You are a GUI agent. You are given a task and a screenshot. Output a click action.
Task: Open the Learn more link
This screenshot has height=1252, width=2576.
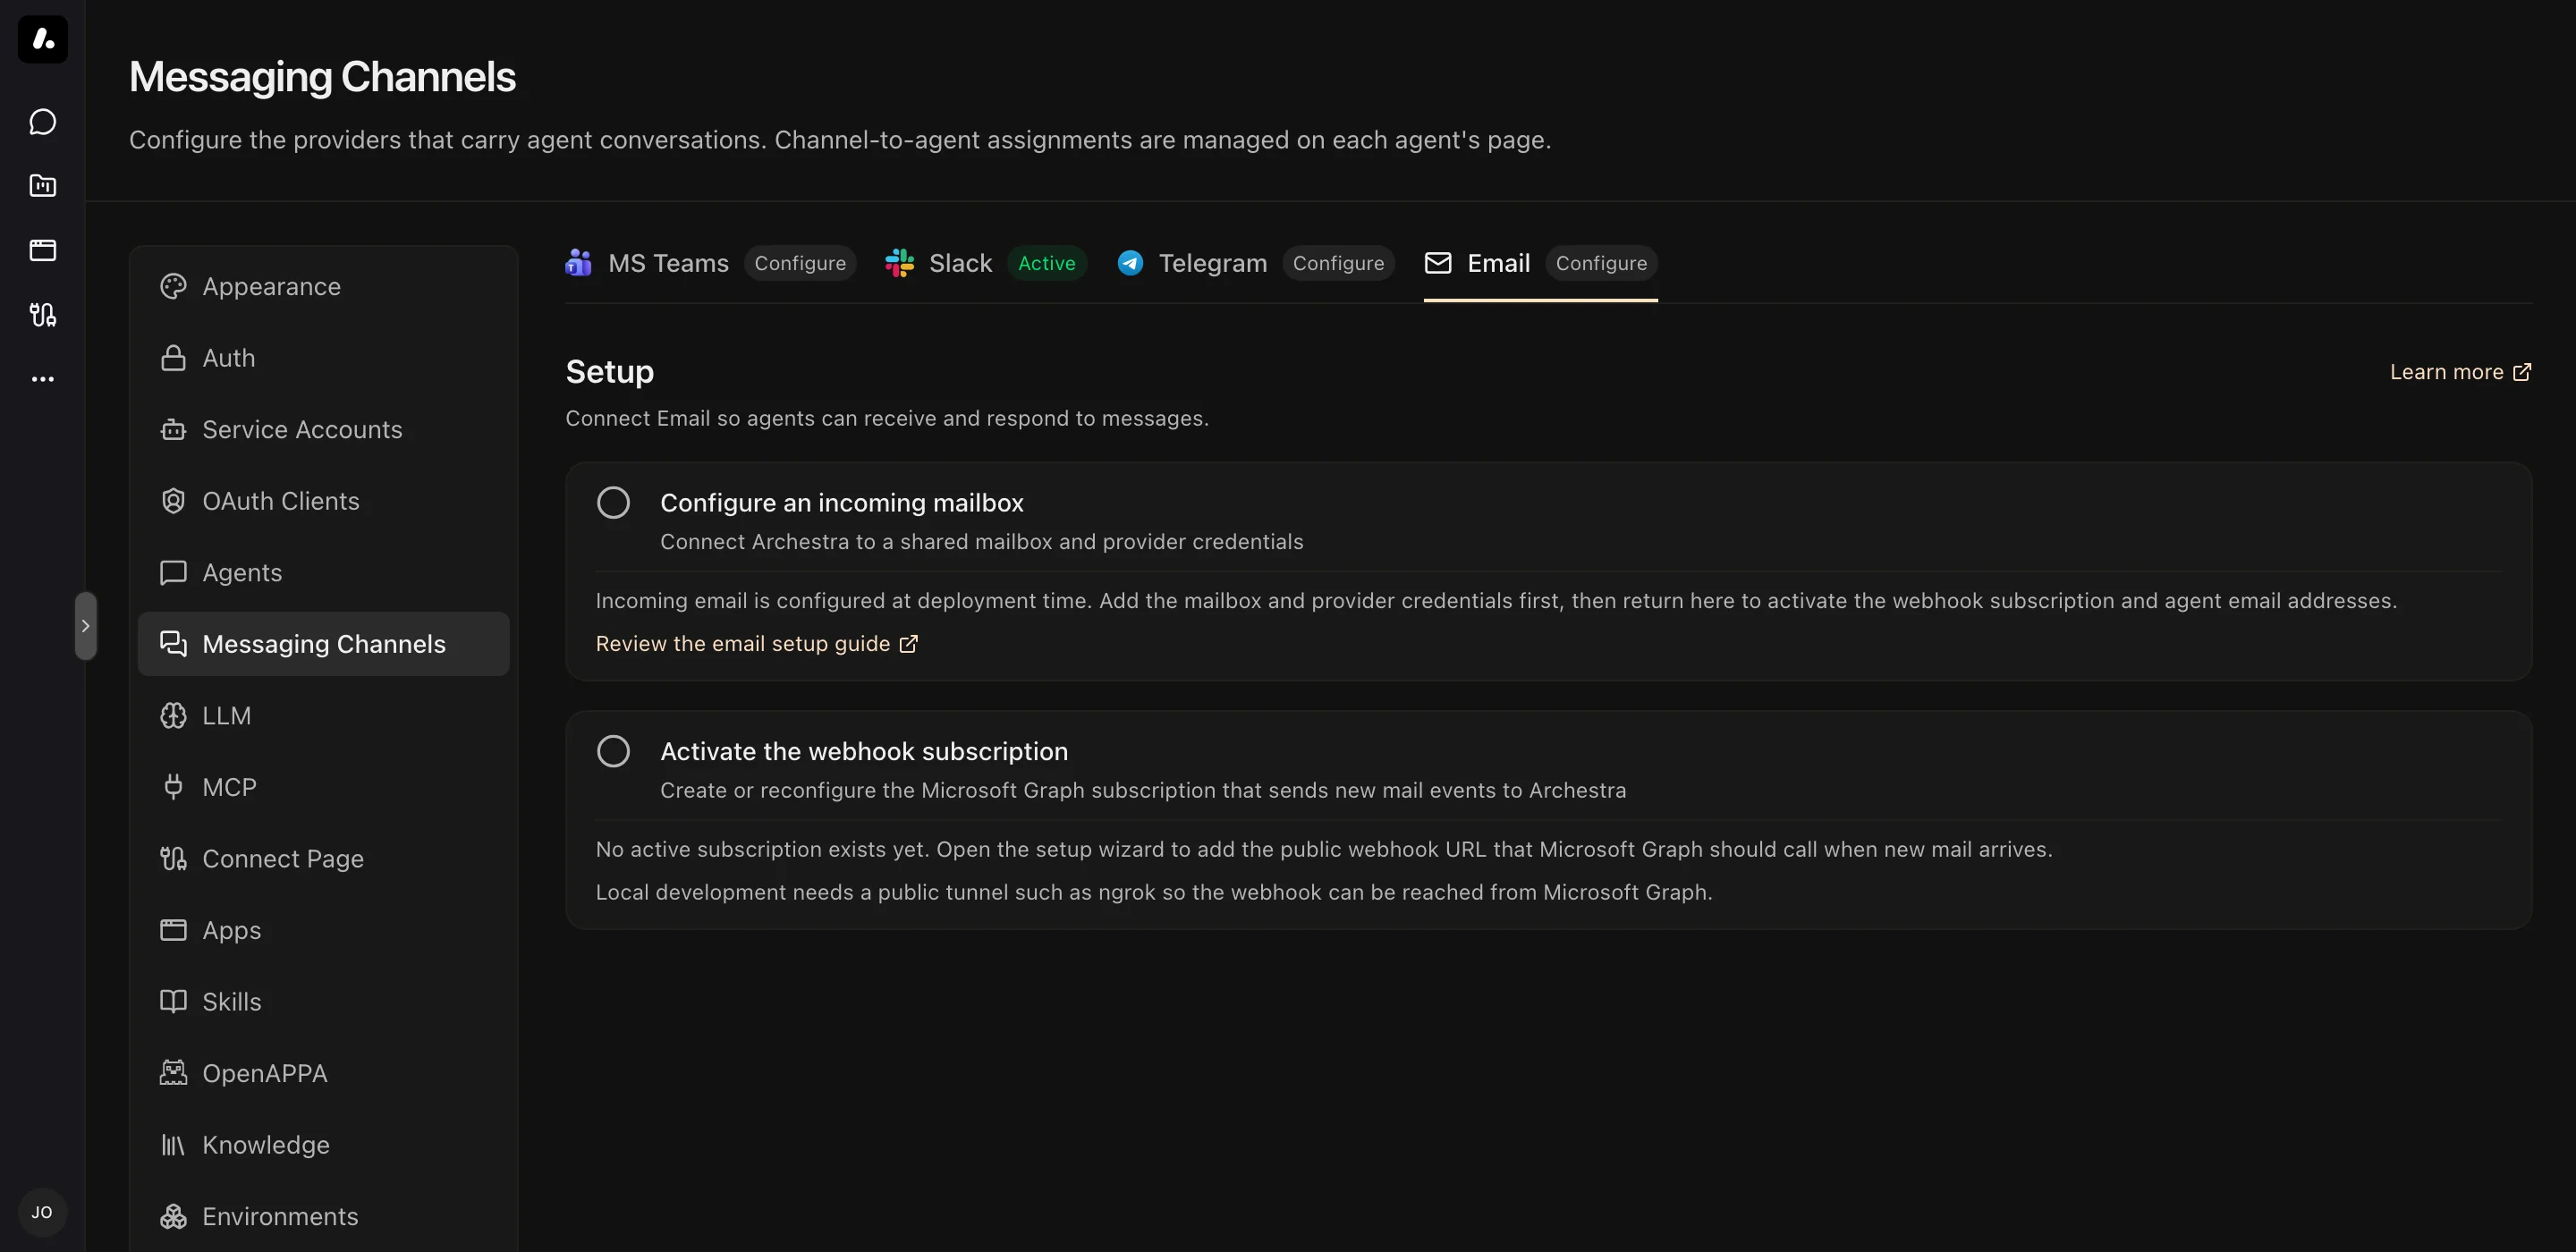tap(2460, 372)
